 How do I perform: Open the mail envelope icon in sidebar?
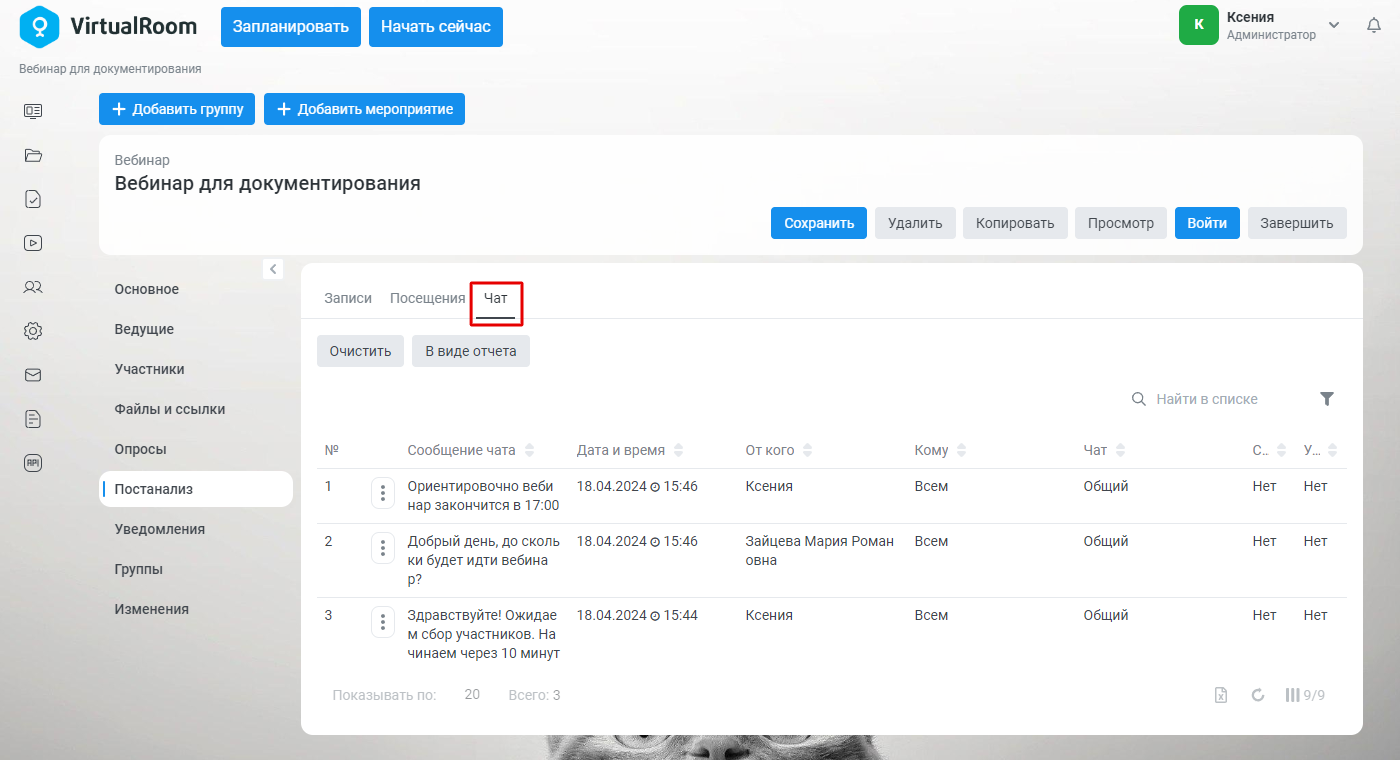33,375
